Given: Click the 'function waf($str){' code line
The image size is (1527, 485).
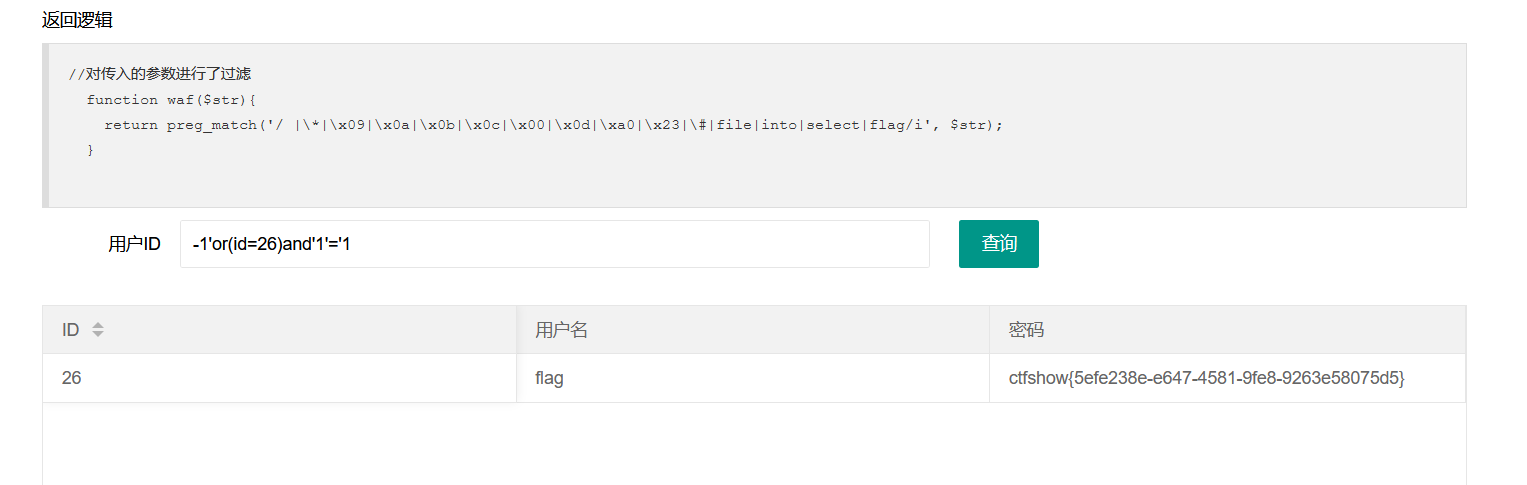Looking at the screenshot, I should point(172,100).
